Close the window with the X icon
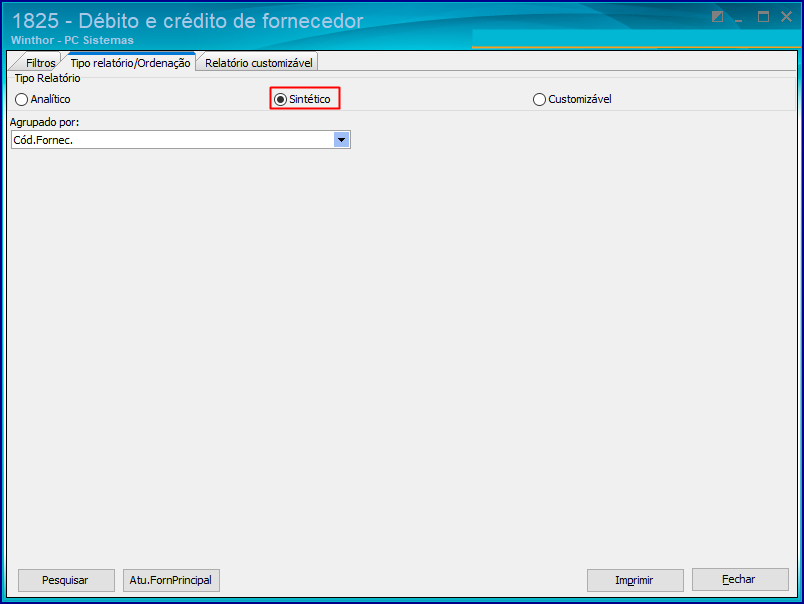This screenshot has height=604, width=804. click(x=786, y=17)
